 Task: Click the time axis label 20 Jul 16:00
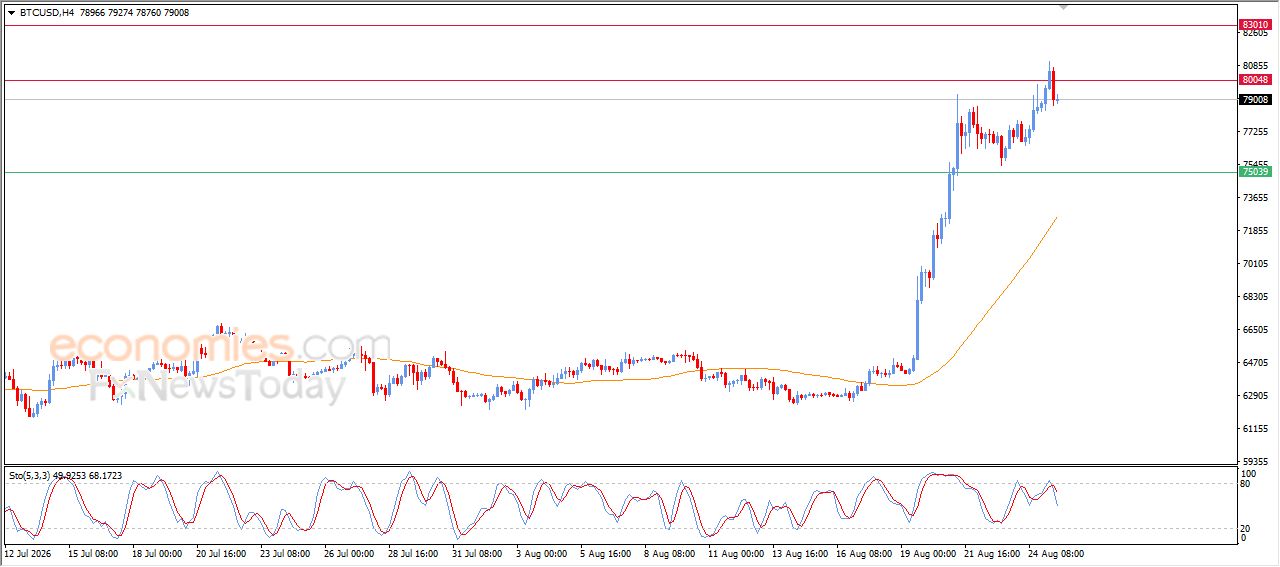coord(222,553)
